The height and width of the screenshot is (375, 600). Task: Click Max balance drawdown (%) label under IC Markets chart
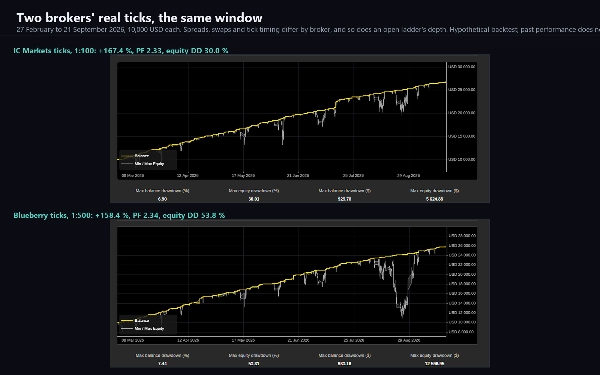(163, 191)
